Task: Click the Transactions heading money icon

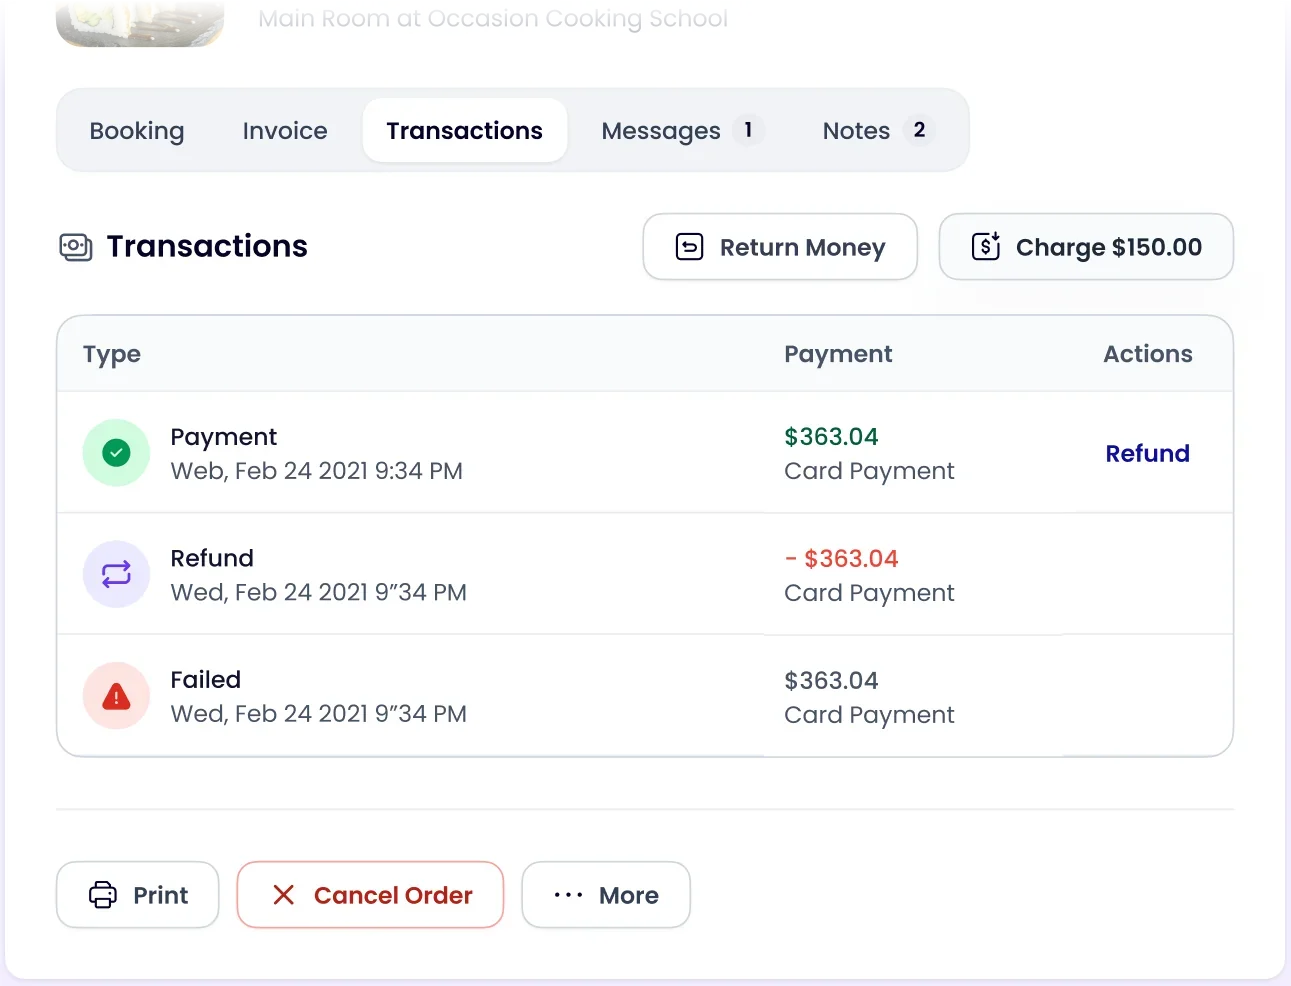Action: tap(76, 247)
